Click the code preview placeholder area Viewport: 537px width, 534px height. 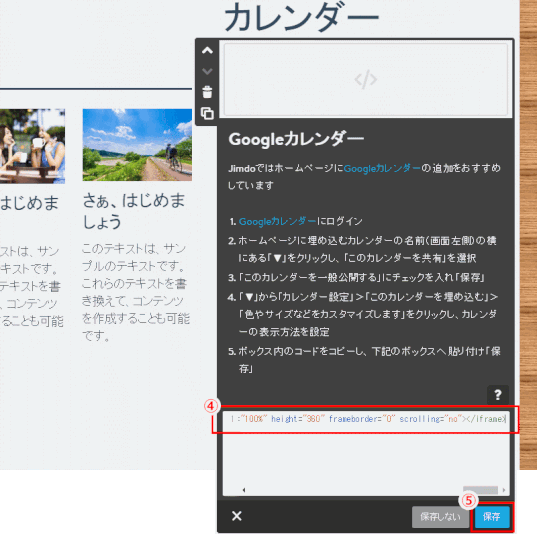[x=365, y=79]
